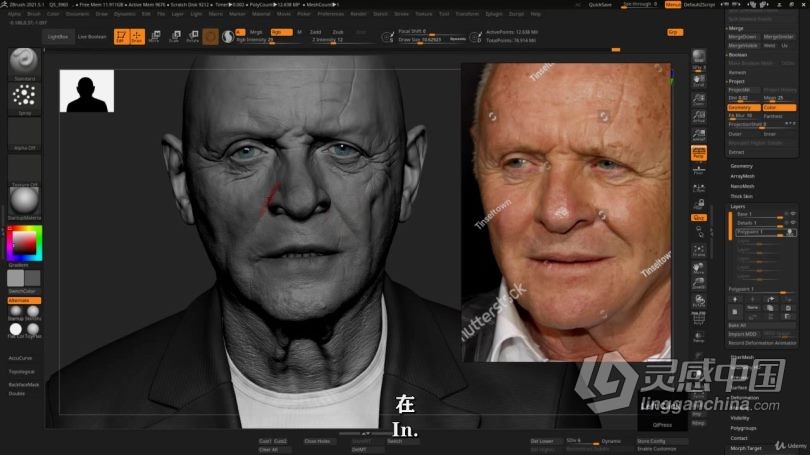Click the Transp transparency icon
This screenshot has height=455, width=810.
point(699,337)
